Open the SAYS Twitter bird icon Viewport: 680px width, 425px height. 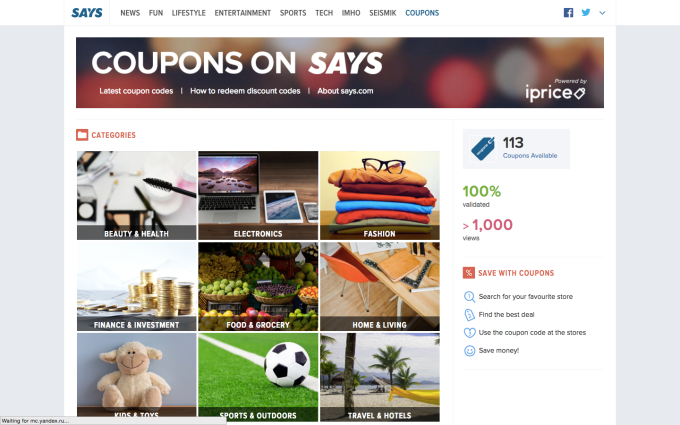pyautogui.click(x=586, y=13)
